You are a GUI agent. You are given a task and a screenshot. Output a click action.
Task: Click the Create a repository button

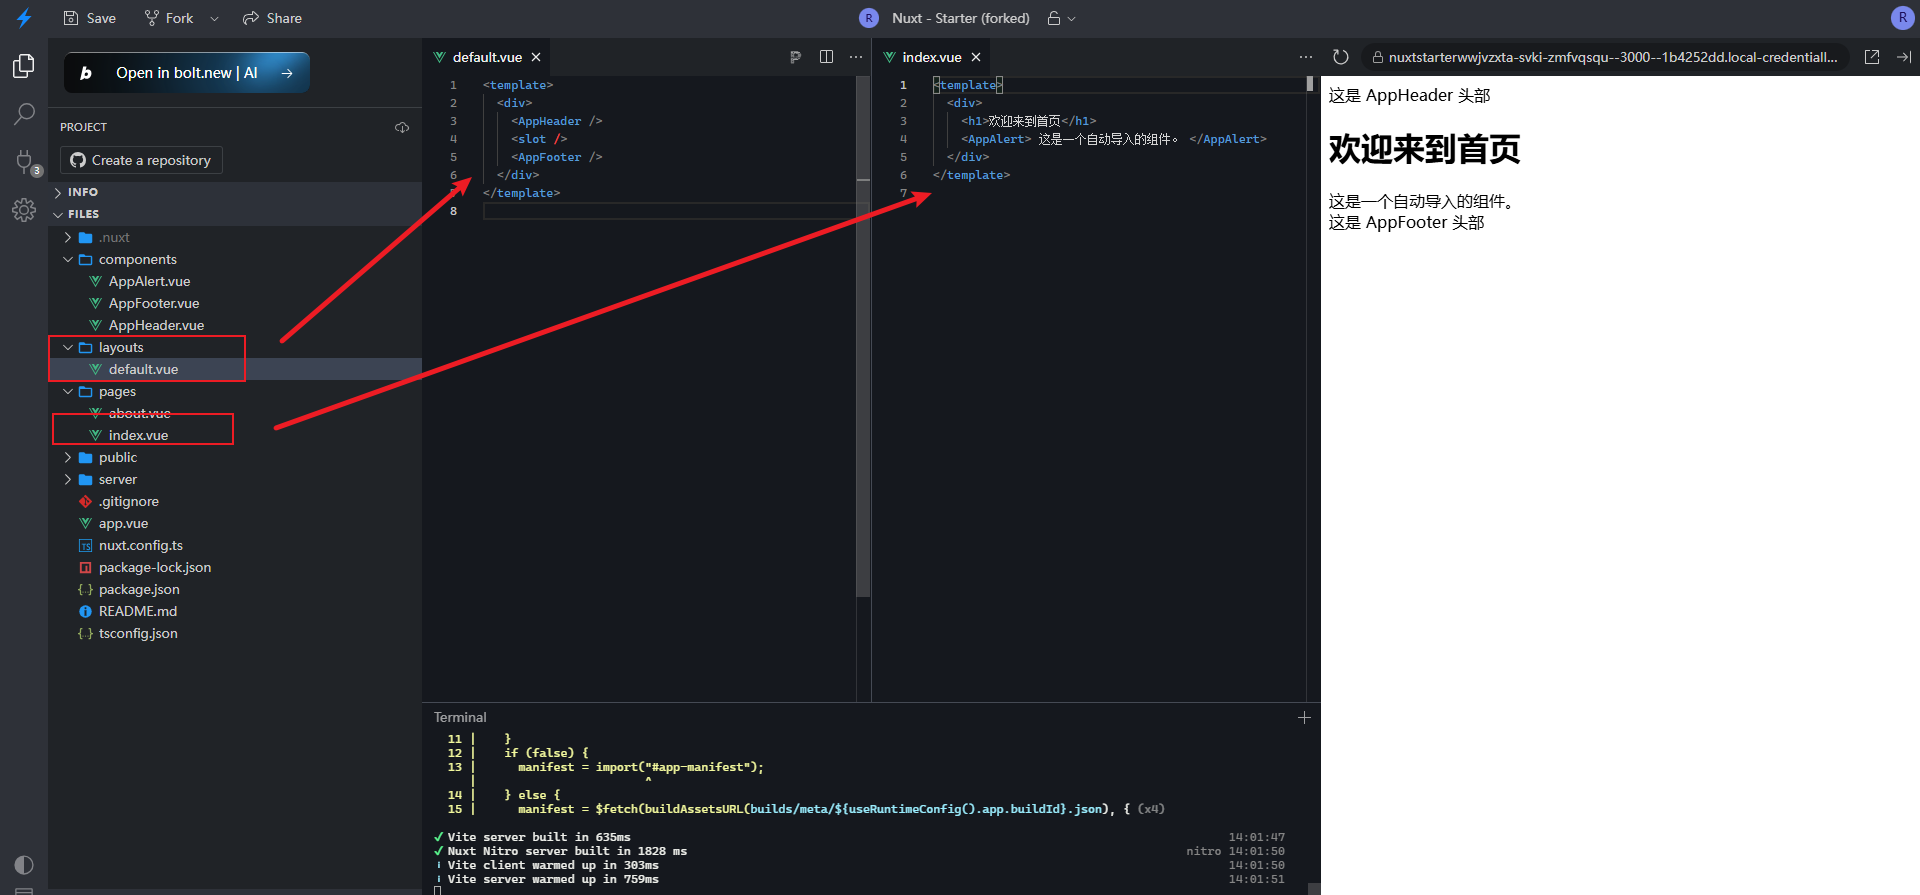coord(141,160)
